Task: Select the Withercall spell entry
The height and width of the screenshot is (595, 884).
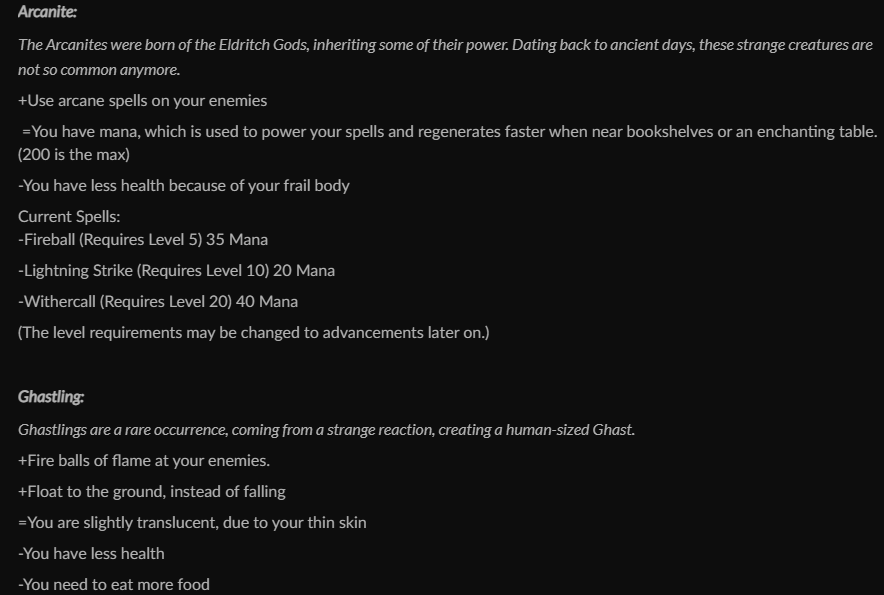Action: [158, 301]
